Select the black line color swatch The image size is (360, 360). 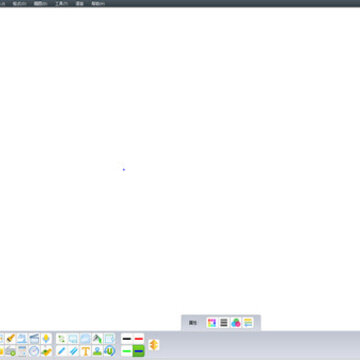click(127, 339)
